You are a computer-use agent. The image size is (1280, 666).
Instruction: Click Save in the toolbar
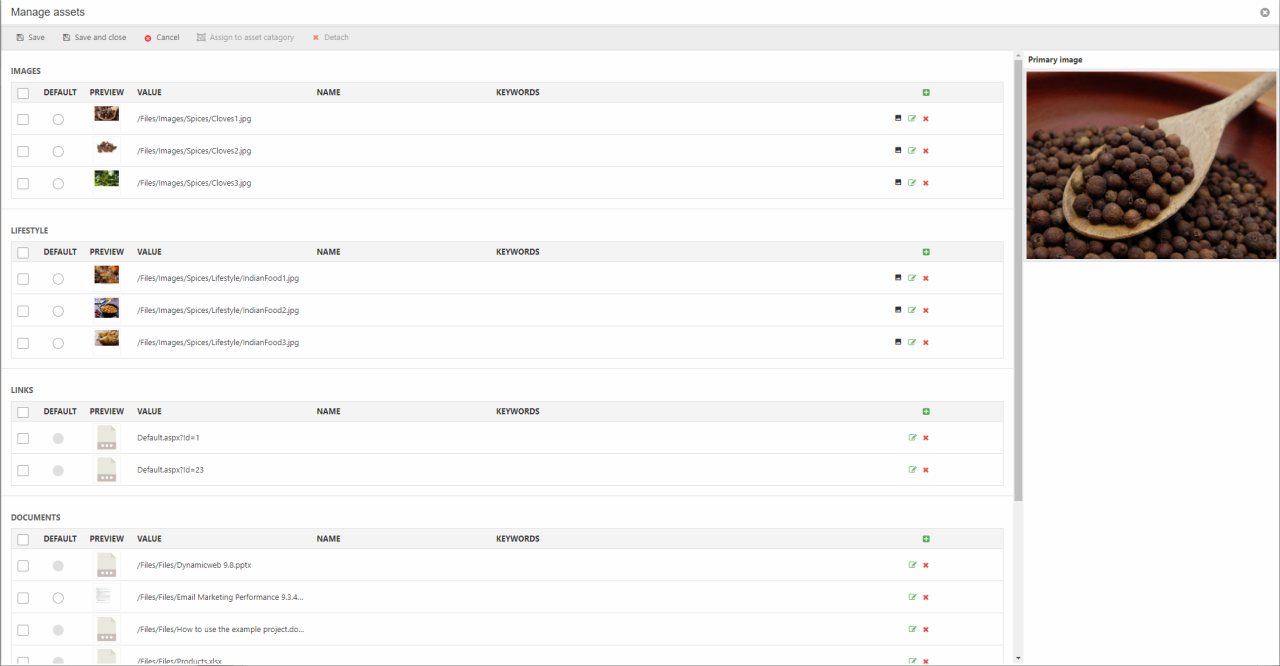(x=30, y=37)
